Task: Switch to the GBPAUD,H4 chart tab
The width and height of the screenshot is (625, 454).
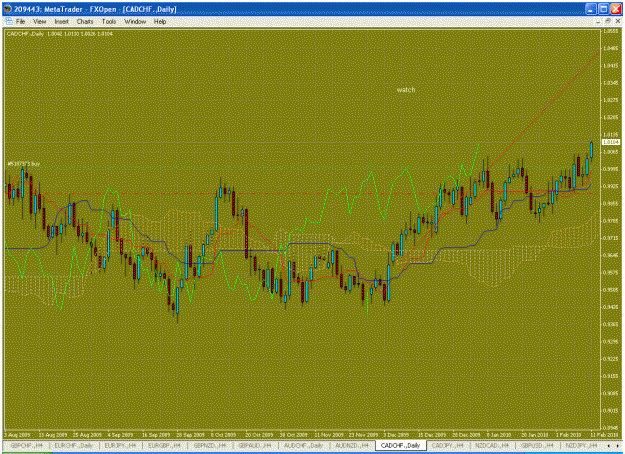Action: coord(255,445)
